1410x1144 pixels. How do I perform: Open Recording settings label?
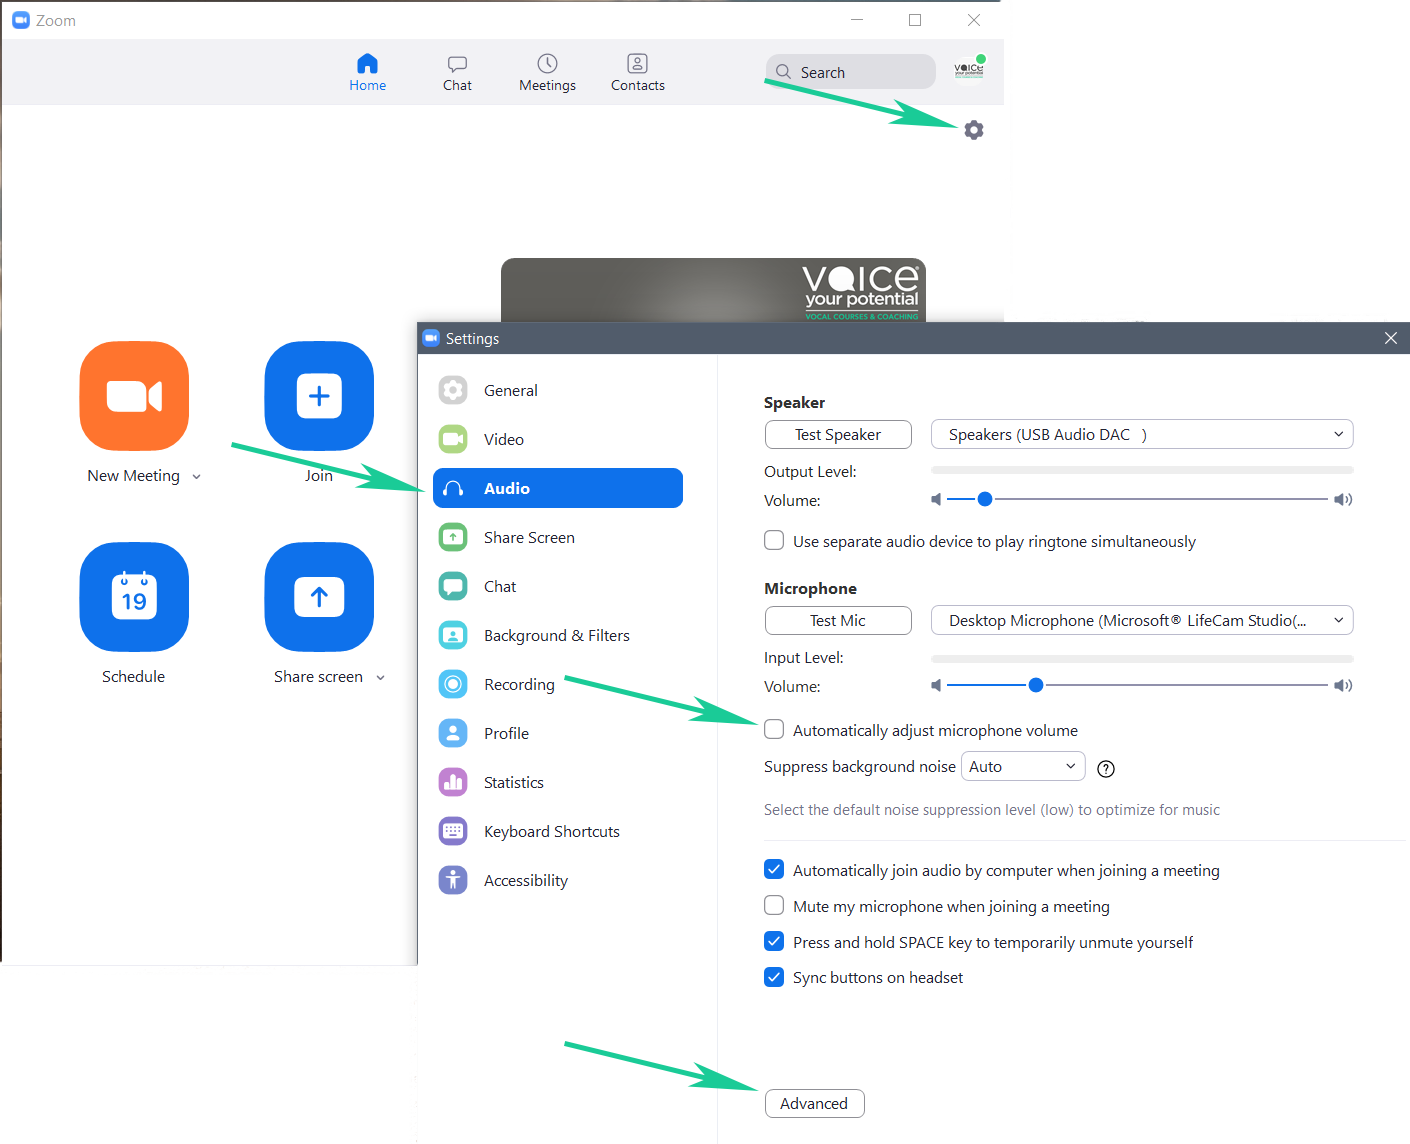pyautogui.click(x=519, y=684)
